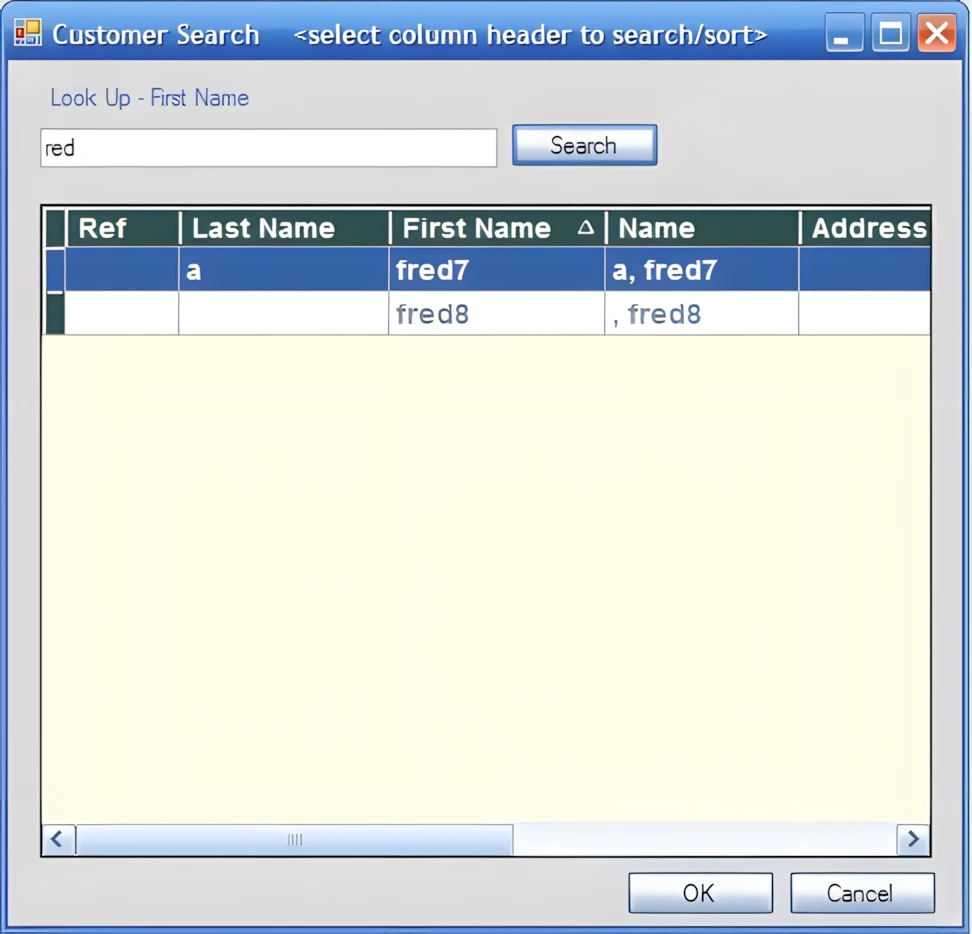972x934 pixels.
Task: Sort by the Ref column header
Action: 121,228
